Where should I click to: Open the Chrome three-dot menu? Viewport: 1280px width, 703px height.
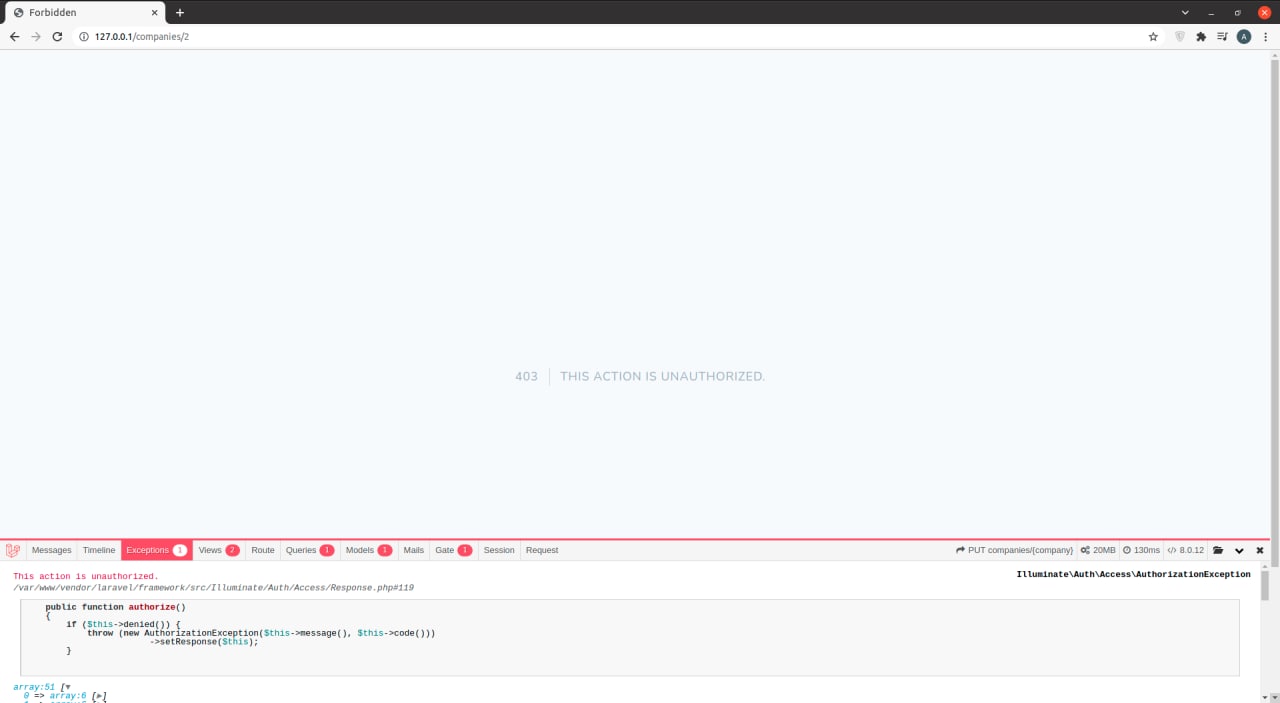tap(1265, 36)
